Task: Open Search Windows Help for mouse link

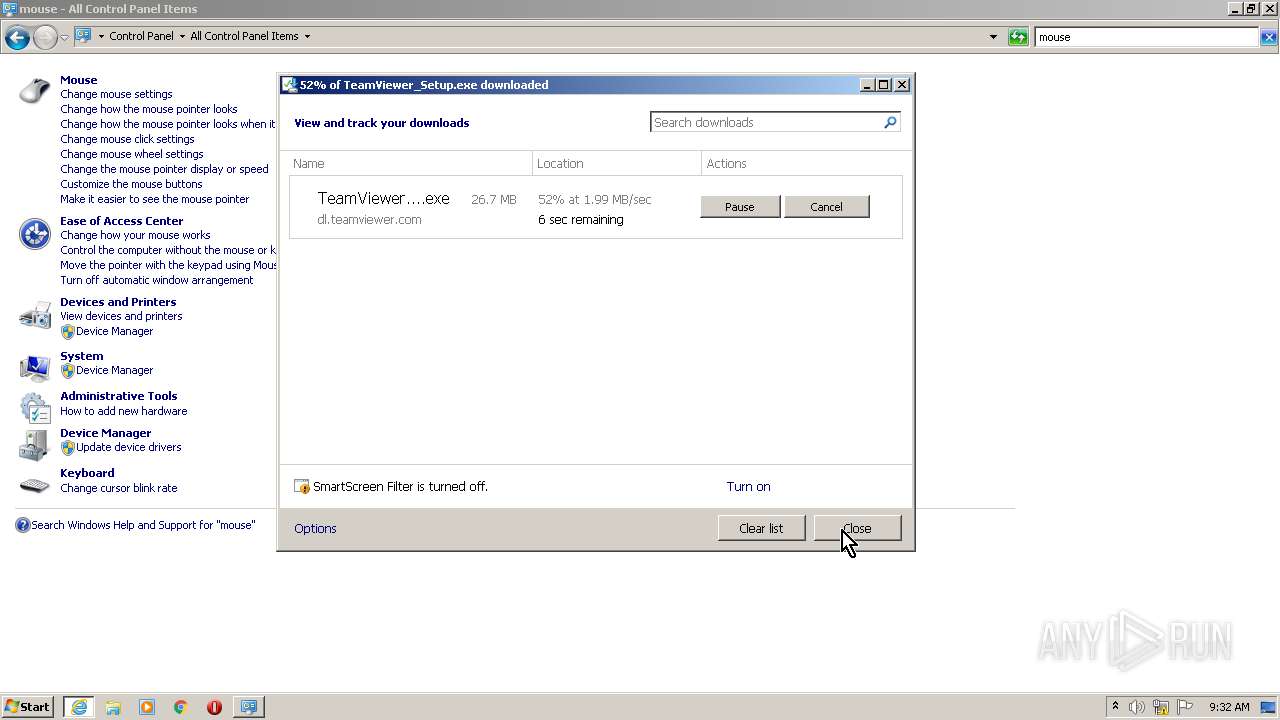Action: click(x=143, y=525)
